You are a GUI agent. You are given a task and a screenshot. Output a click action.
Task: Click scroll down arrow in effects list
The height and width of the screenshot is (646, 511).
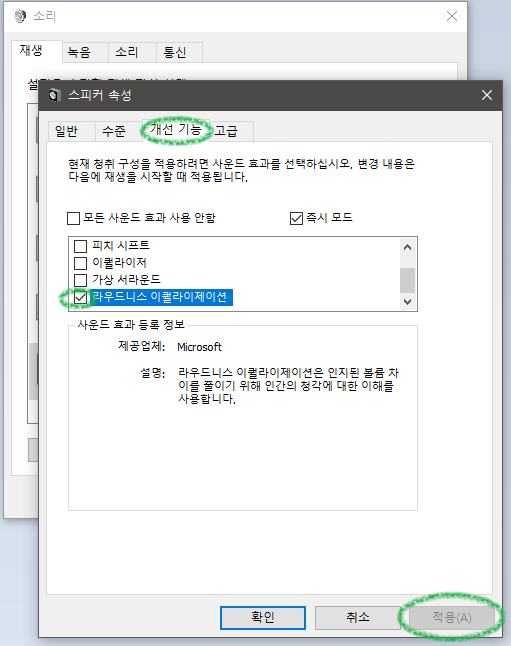coord(408,302)
